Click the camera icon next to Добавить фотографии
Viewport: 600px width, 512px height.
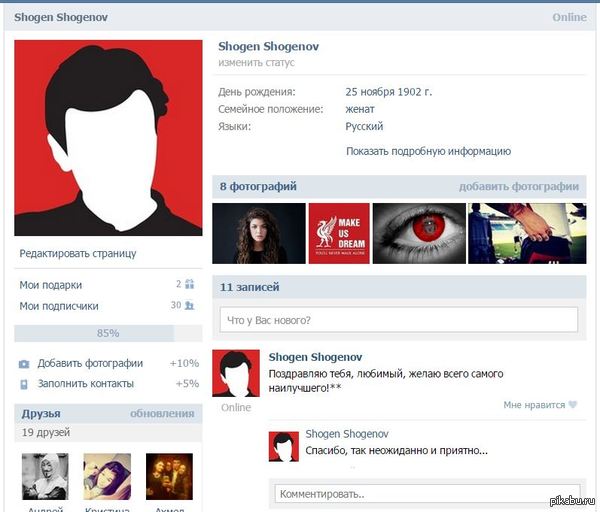click(x=24, y=364)
